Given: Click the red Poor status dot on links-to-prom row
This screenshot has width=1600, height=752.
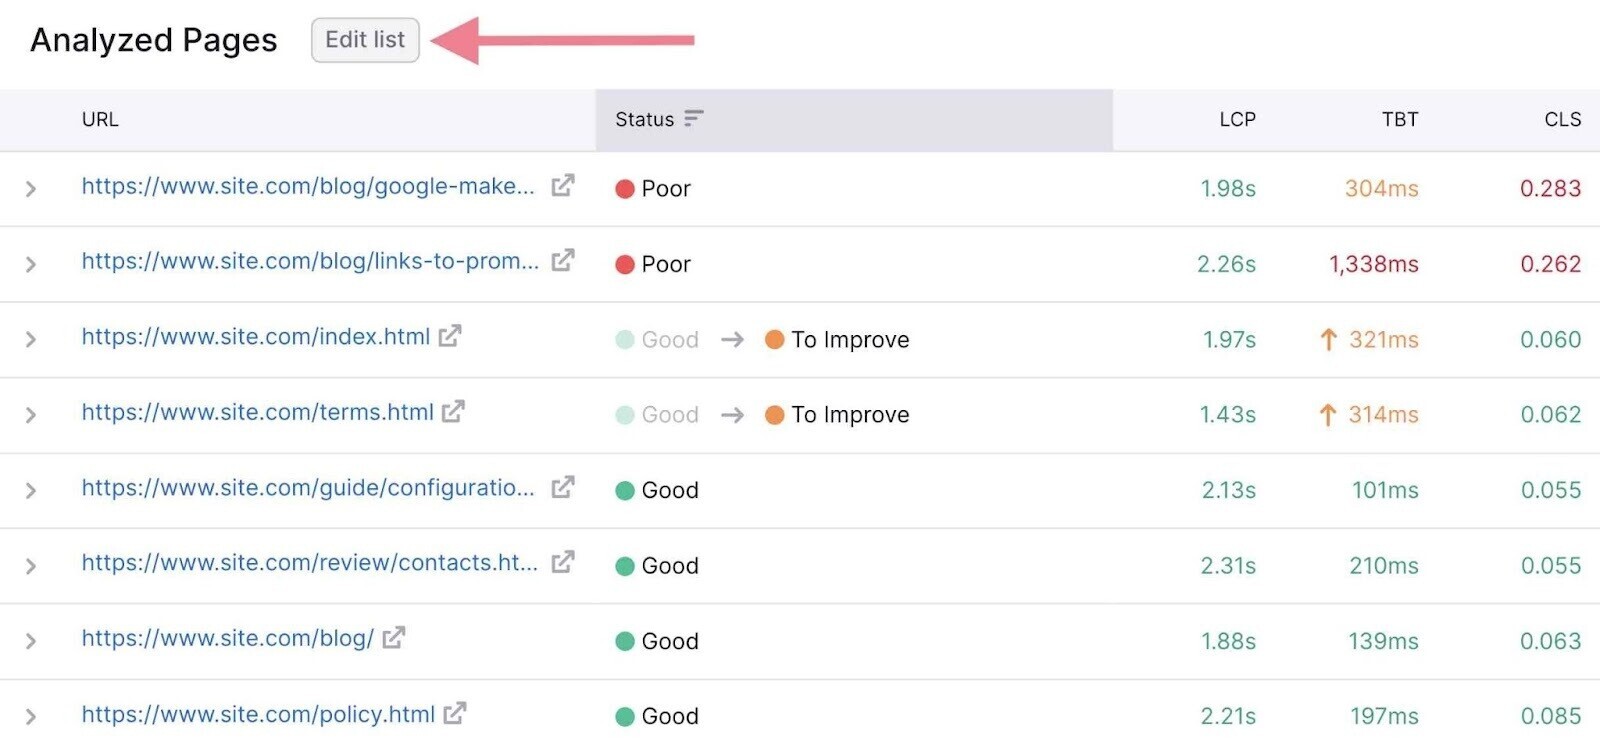Looking at the screenshot, I should tap(625, 263).
